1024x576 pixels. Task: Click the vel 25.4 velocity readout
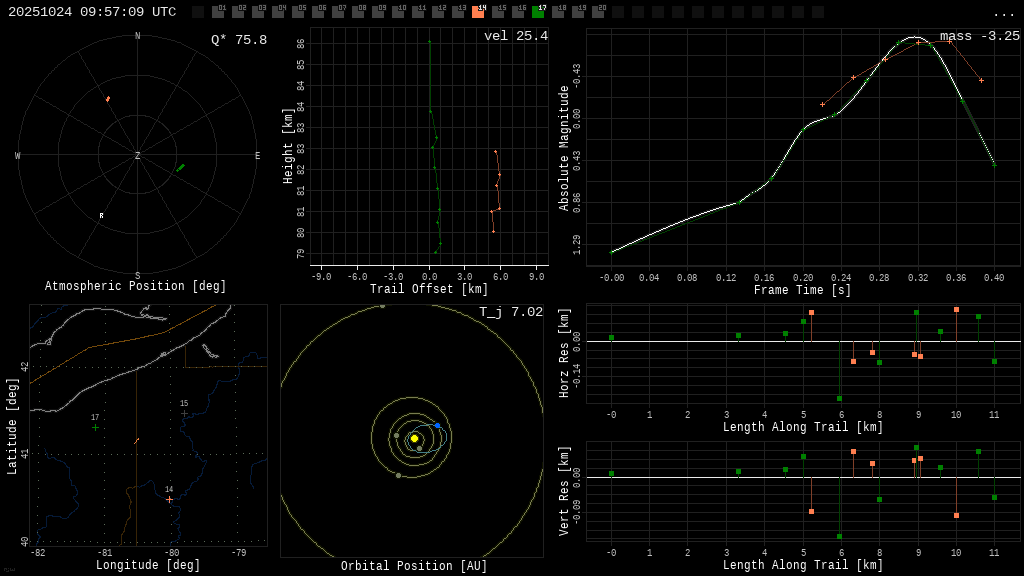pos(515,37)
